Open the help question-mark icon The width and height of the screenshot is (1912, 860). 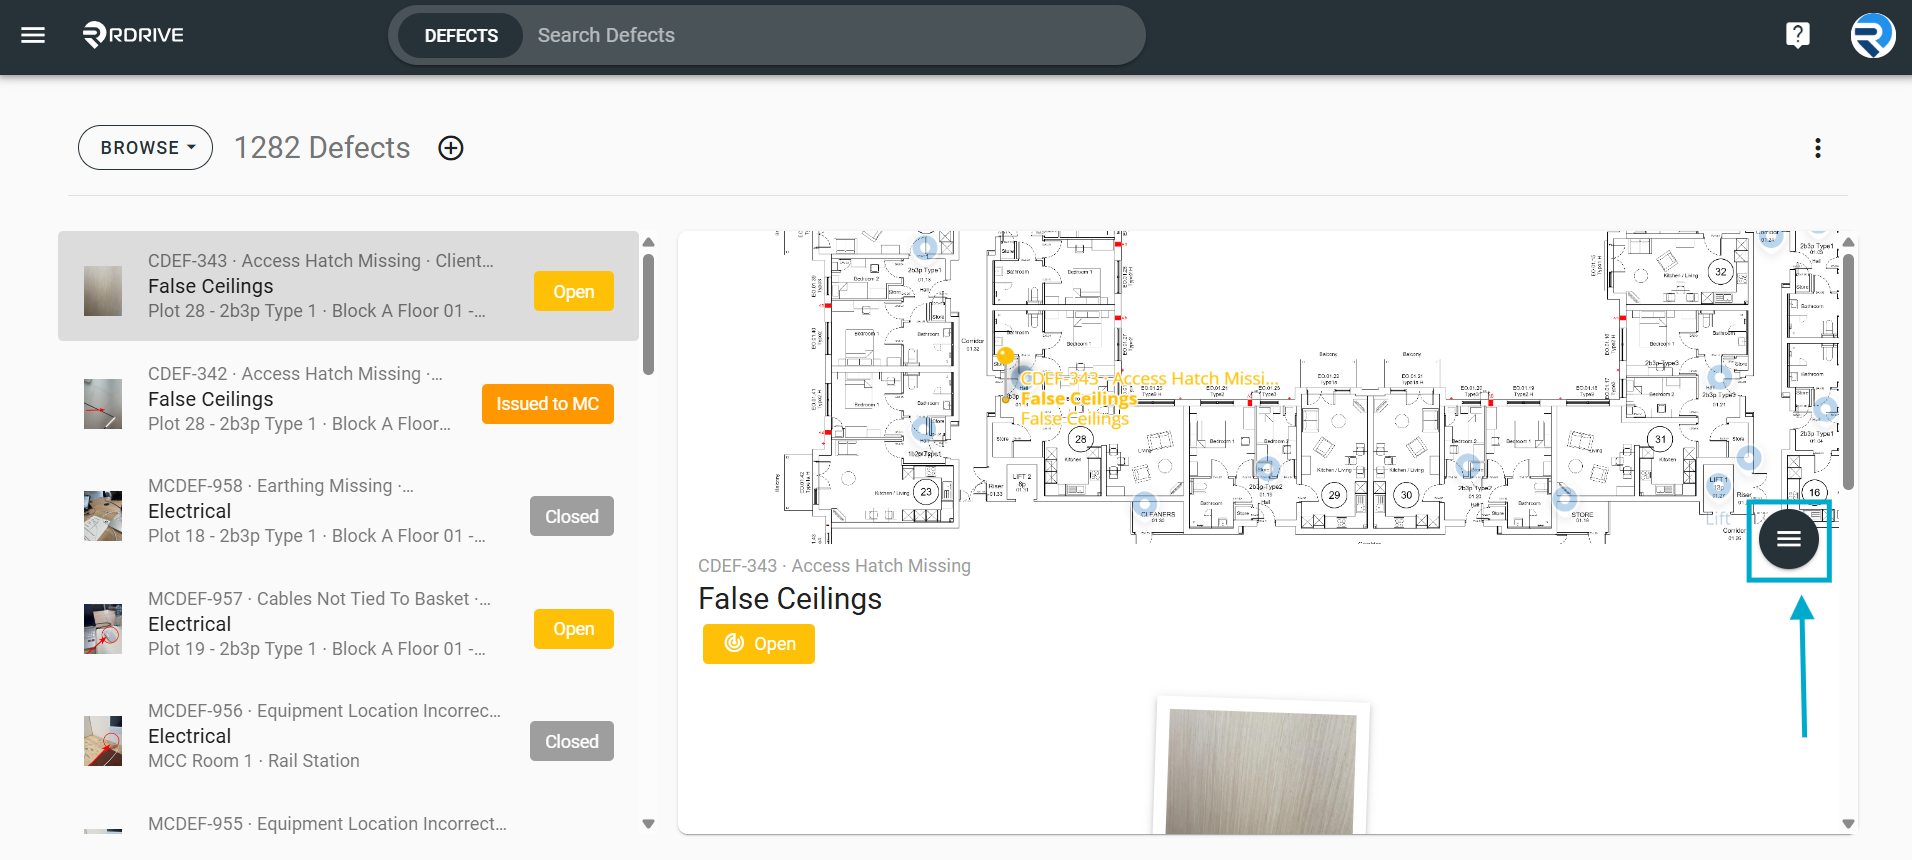coord(1797,36)
